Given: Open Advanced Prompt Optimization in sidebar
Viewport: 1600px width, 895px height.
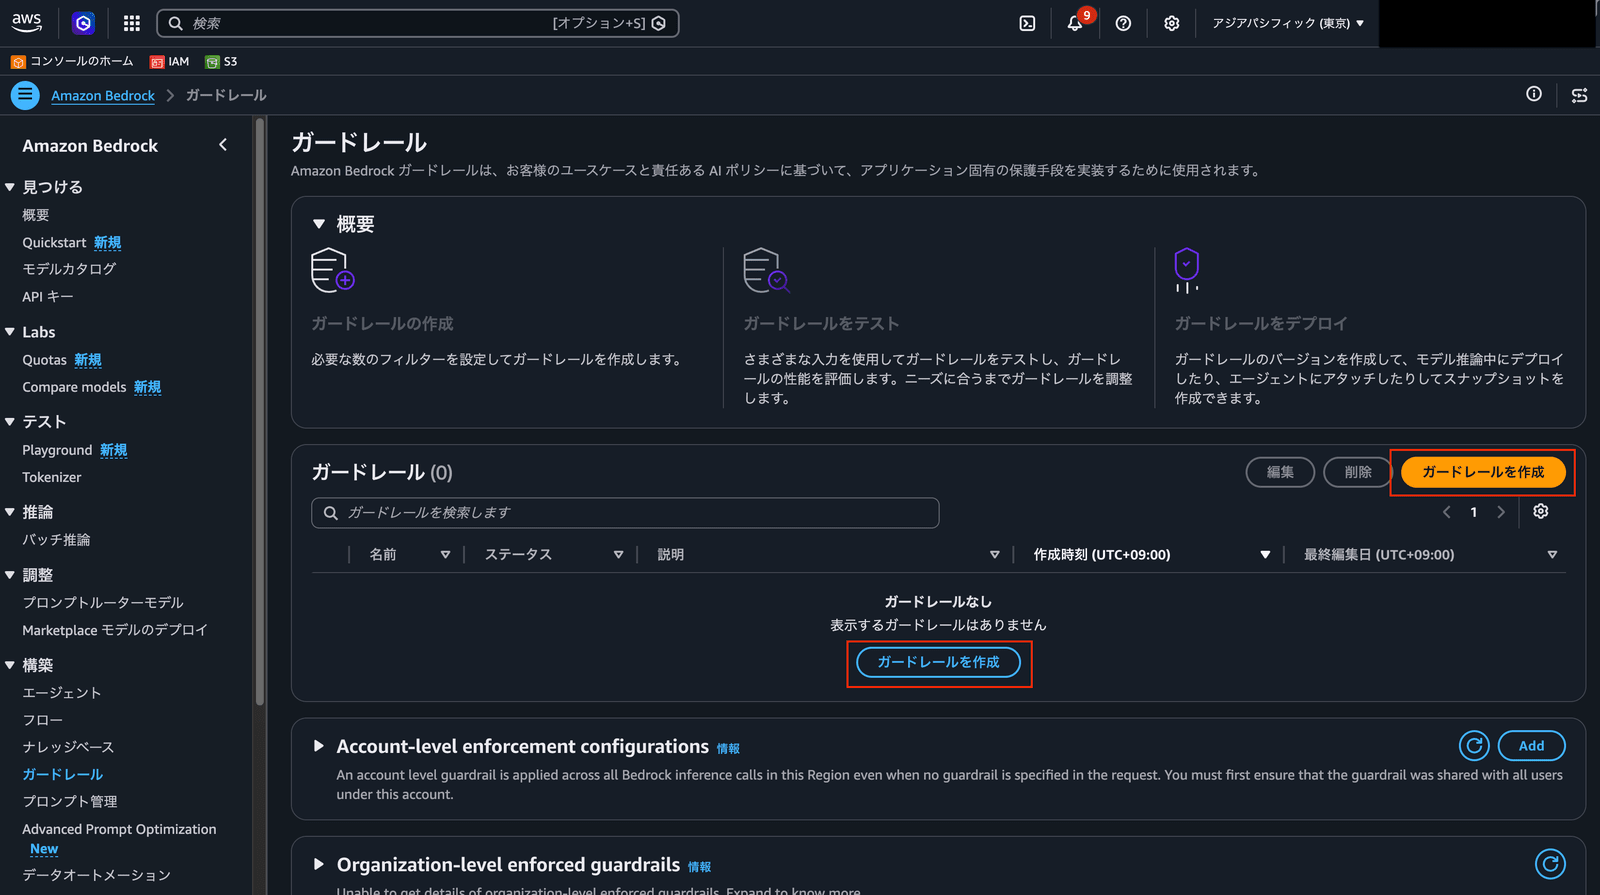Looking at the screenshot, I should [x=119, y=829].
